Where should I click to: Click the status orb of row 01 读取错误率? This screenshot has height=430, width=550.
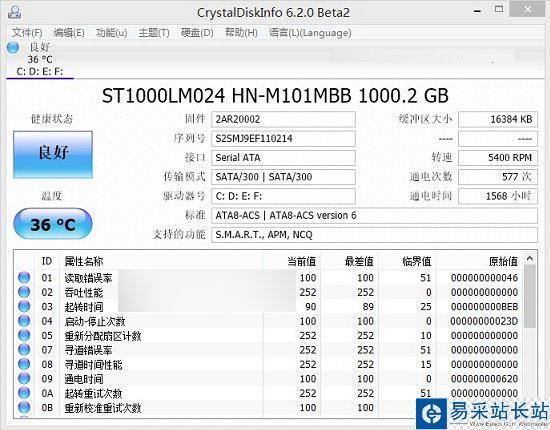click(24, 277)
